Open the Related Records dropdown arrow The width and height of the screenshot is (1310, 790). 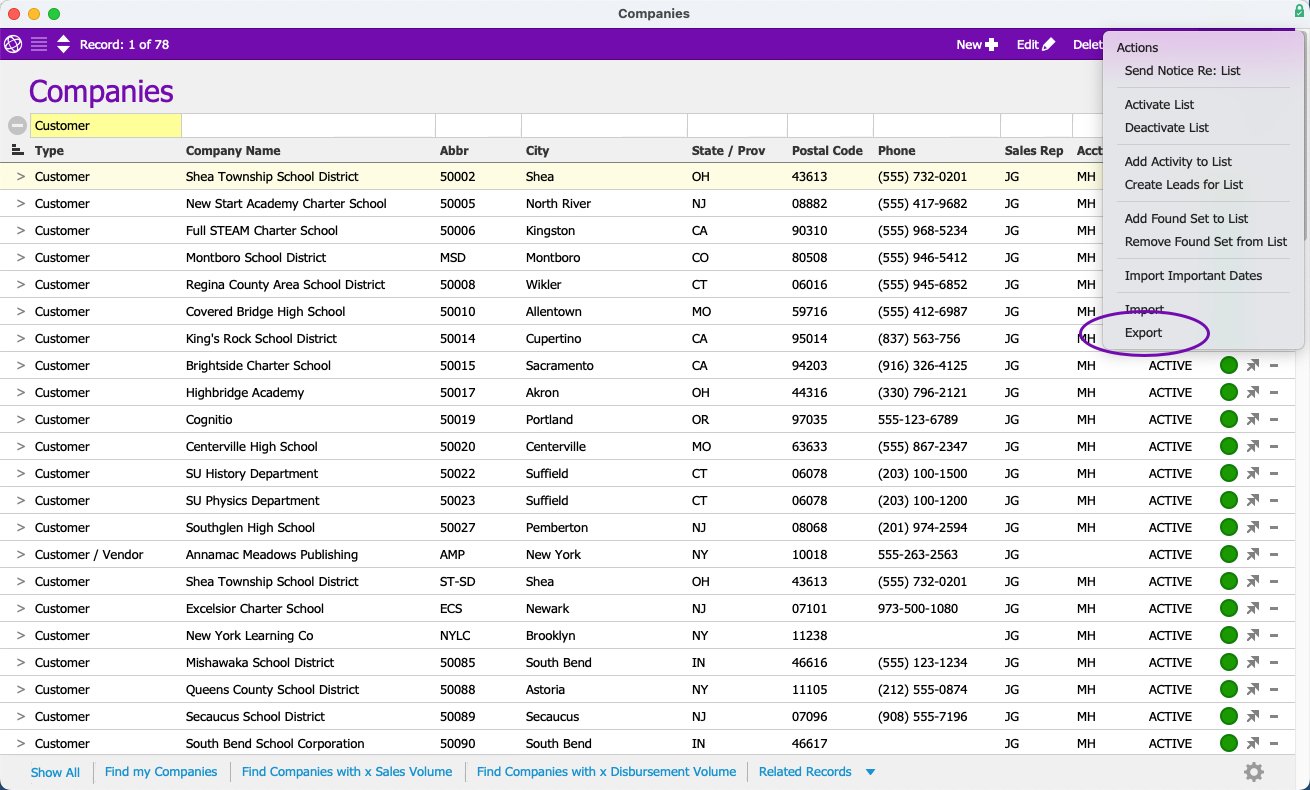[x=870, y=772]
